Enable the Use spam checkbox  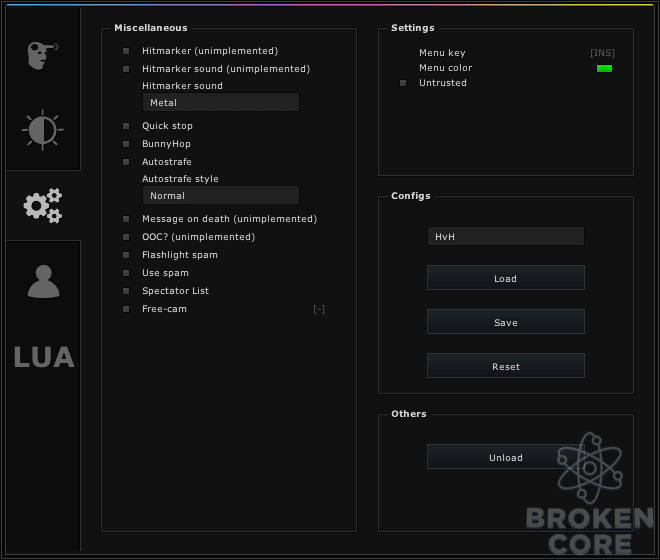(126, 273)
